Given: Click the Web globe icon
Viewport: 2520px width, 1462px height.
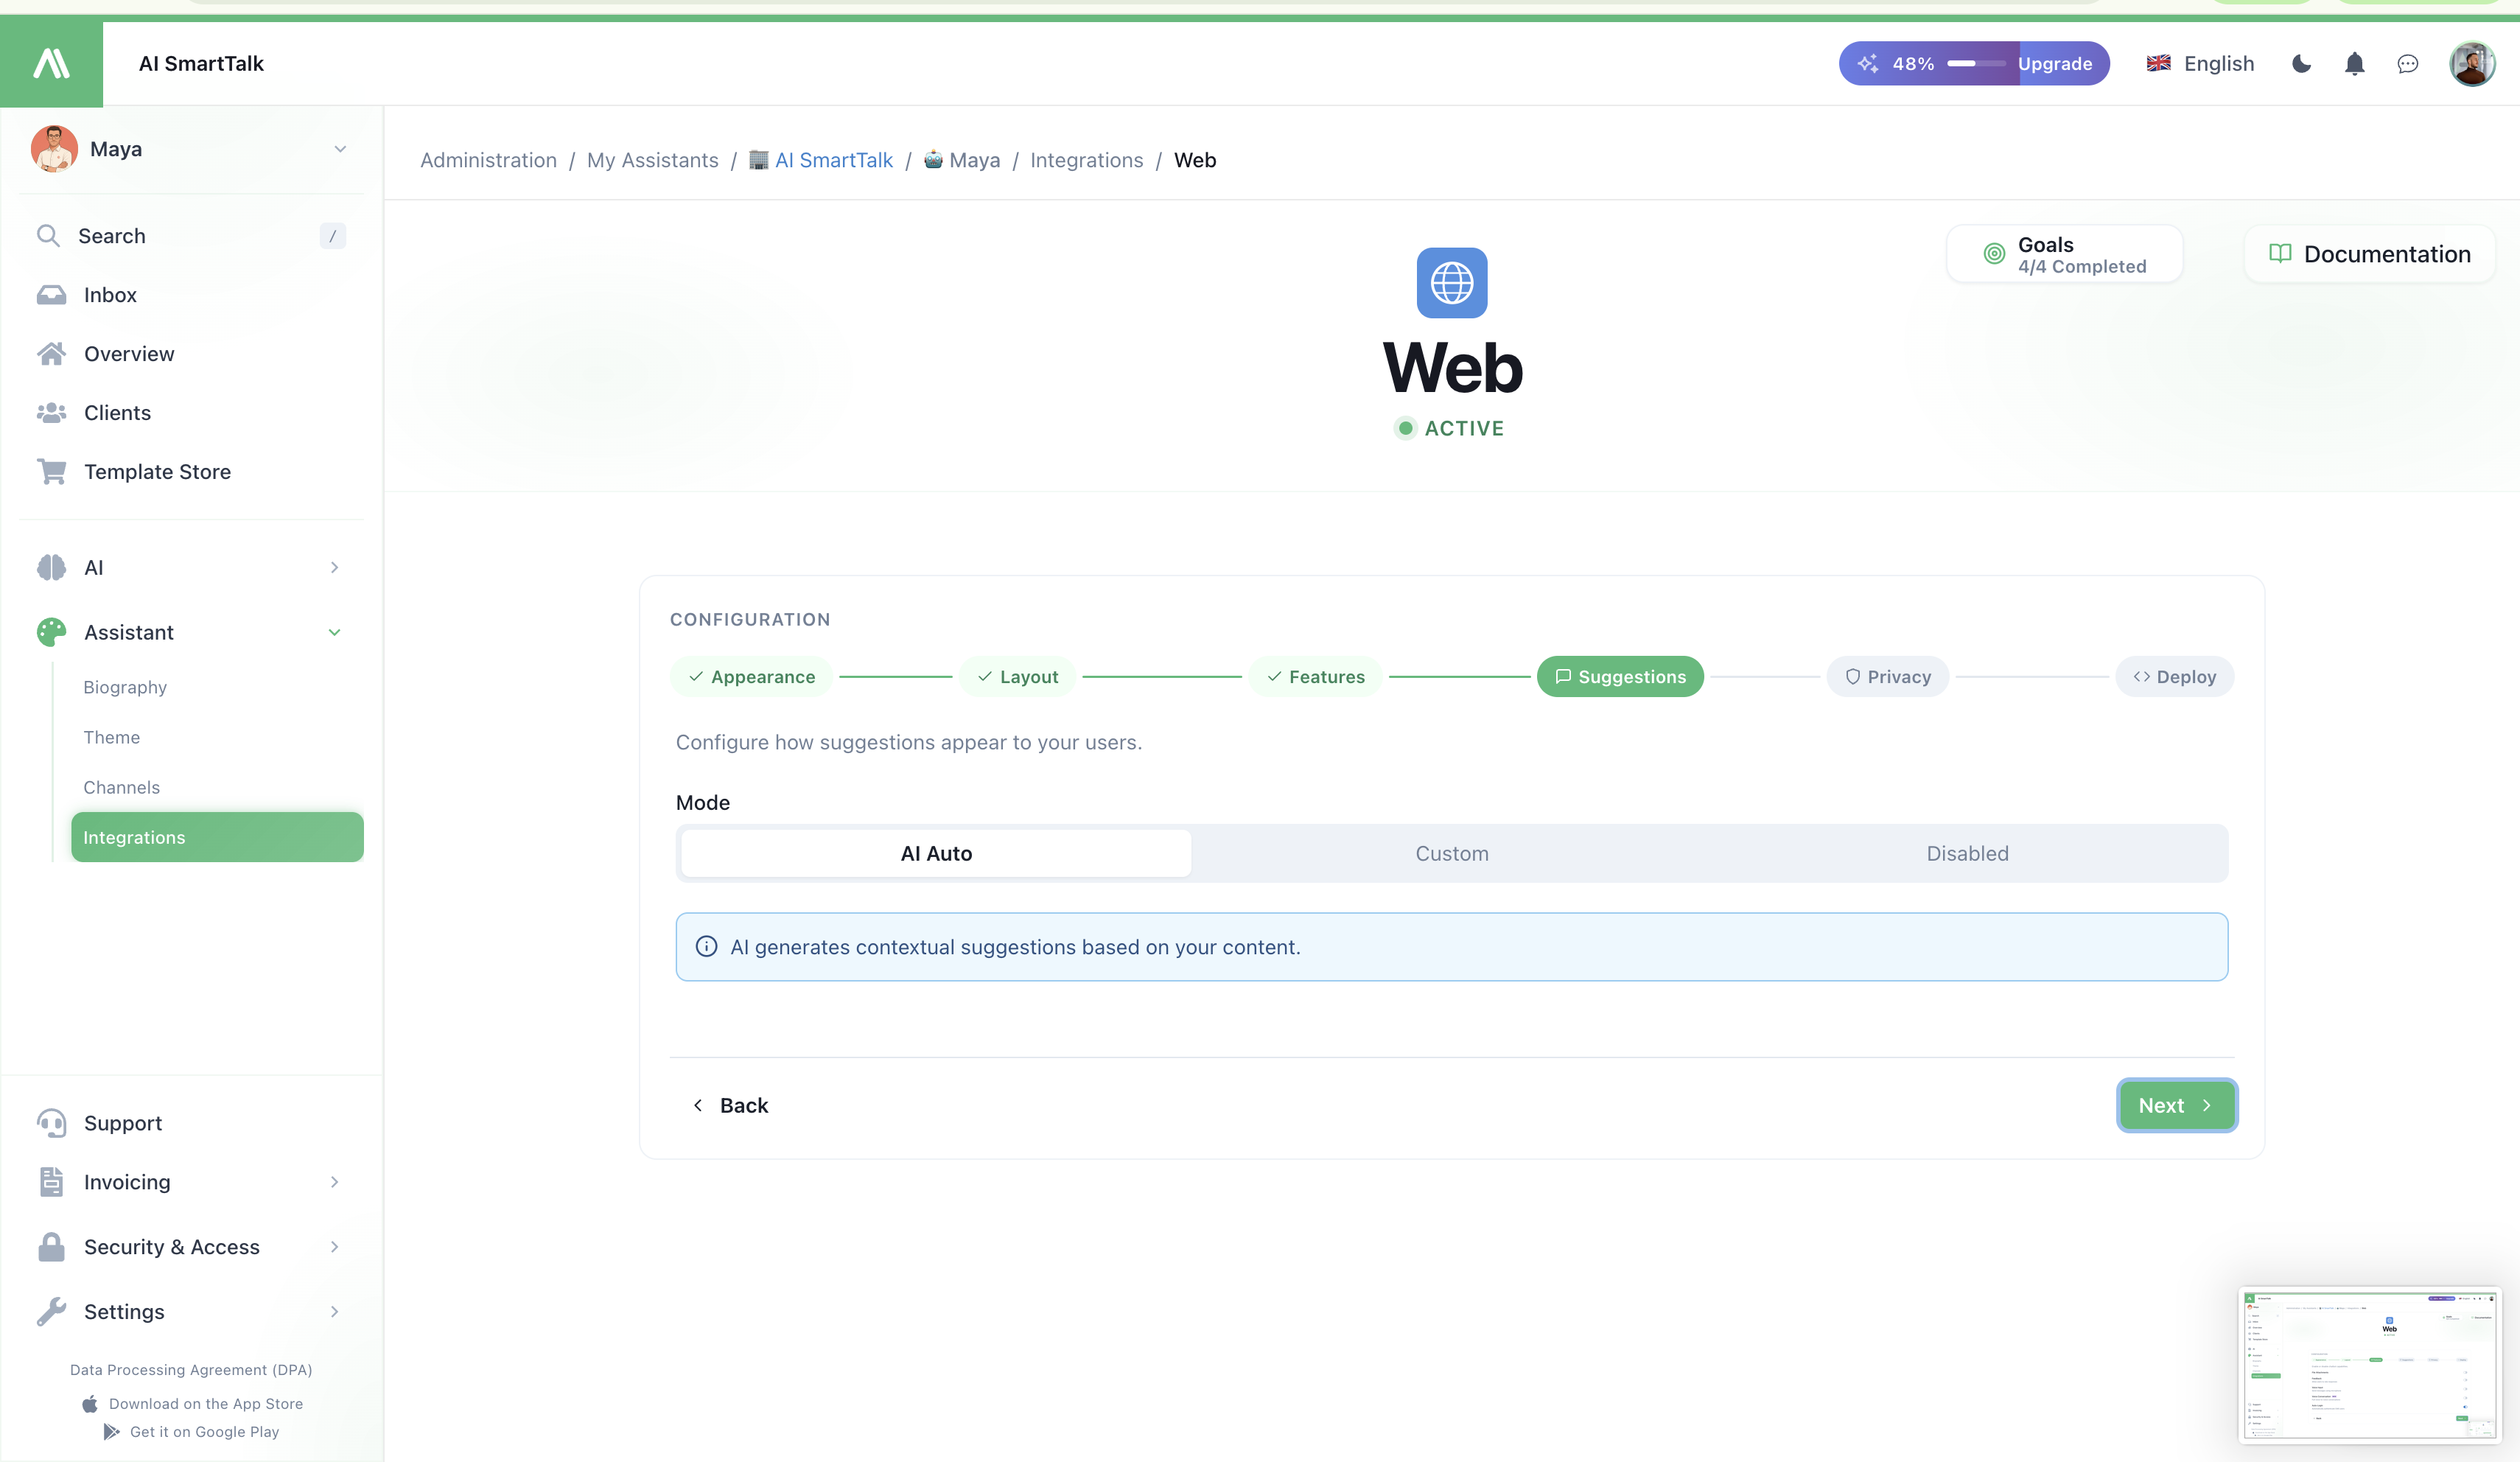Looking at the screenshot, I should [x=1452, y=283].
